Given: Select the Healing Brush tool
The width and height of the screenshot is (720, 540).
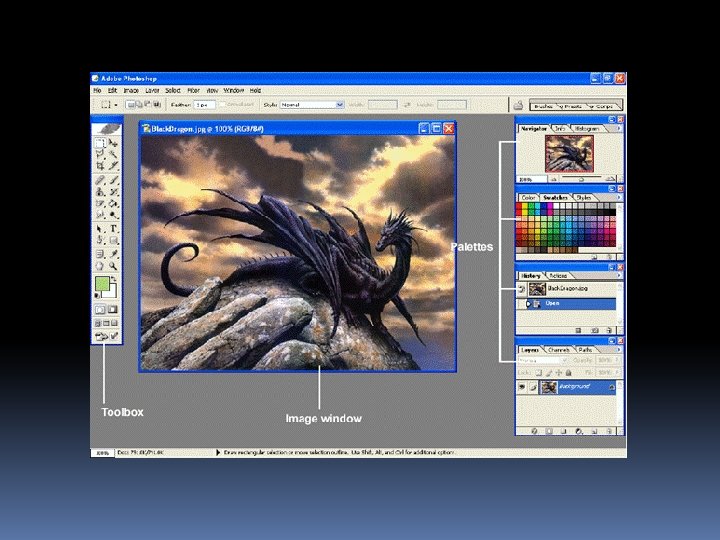Looking at the screenshot, I should pos(100,180).
